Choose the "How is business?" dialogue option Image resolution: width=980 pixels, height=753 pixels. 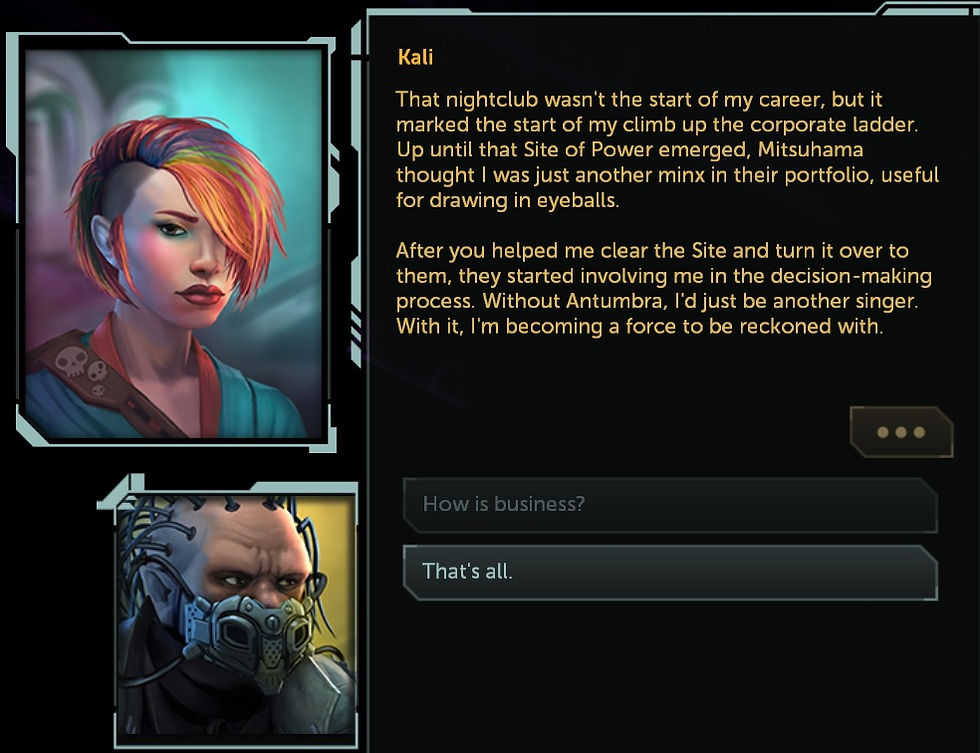tap(670, 505)
